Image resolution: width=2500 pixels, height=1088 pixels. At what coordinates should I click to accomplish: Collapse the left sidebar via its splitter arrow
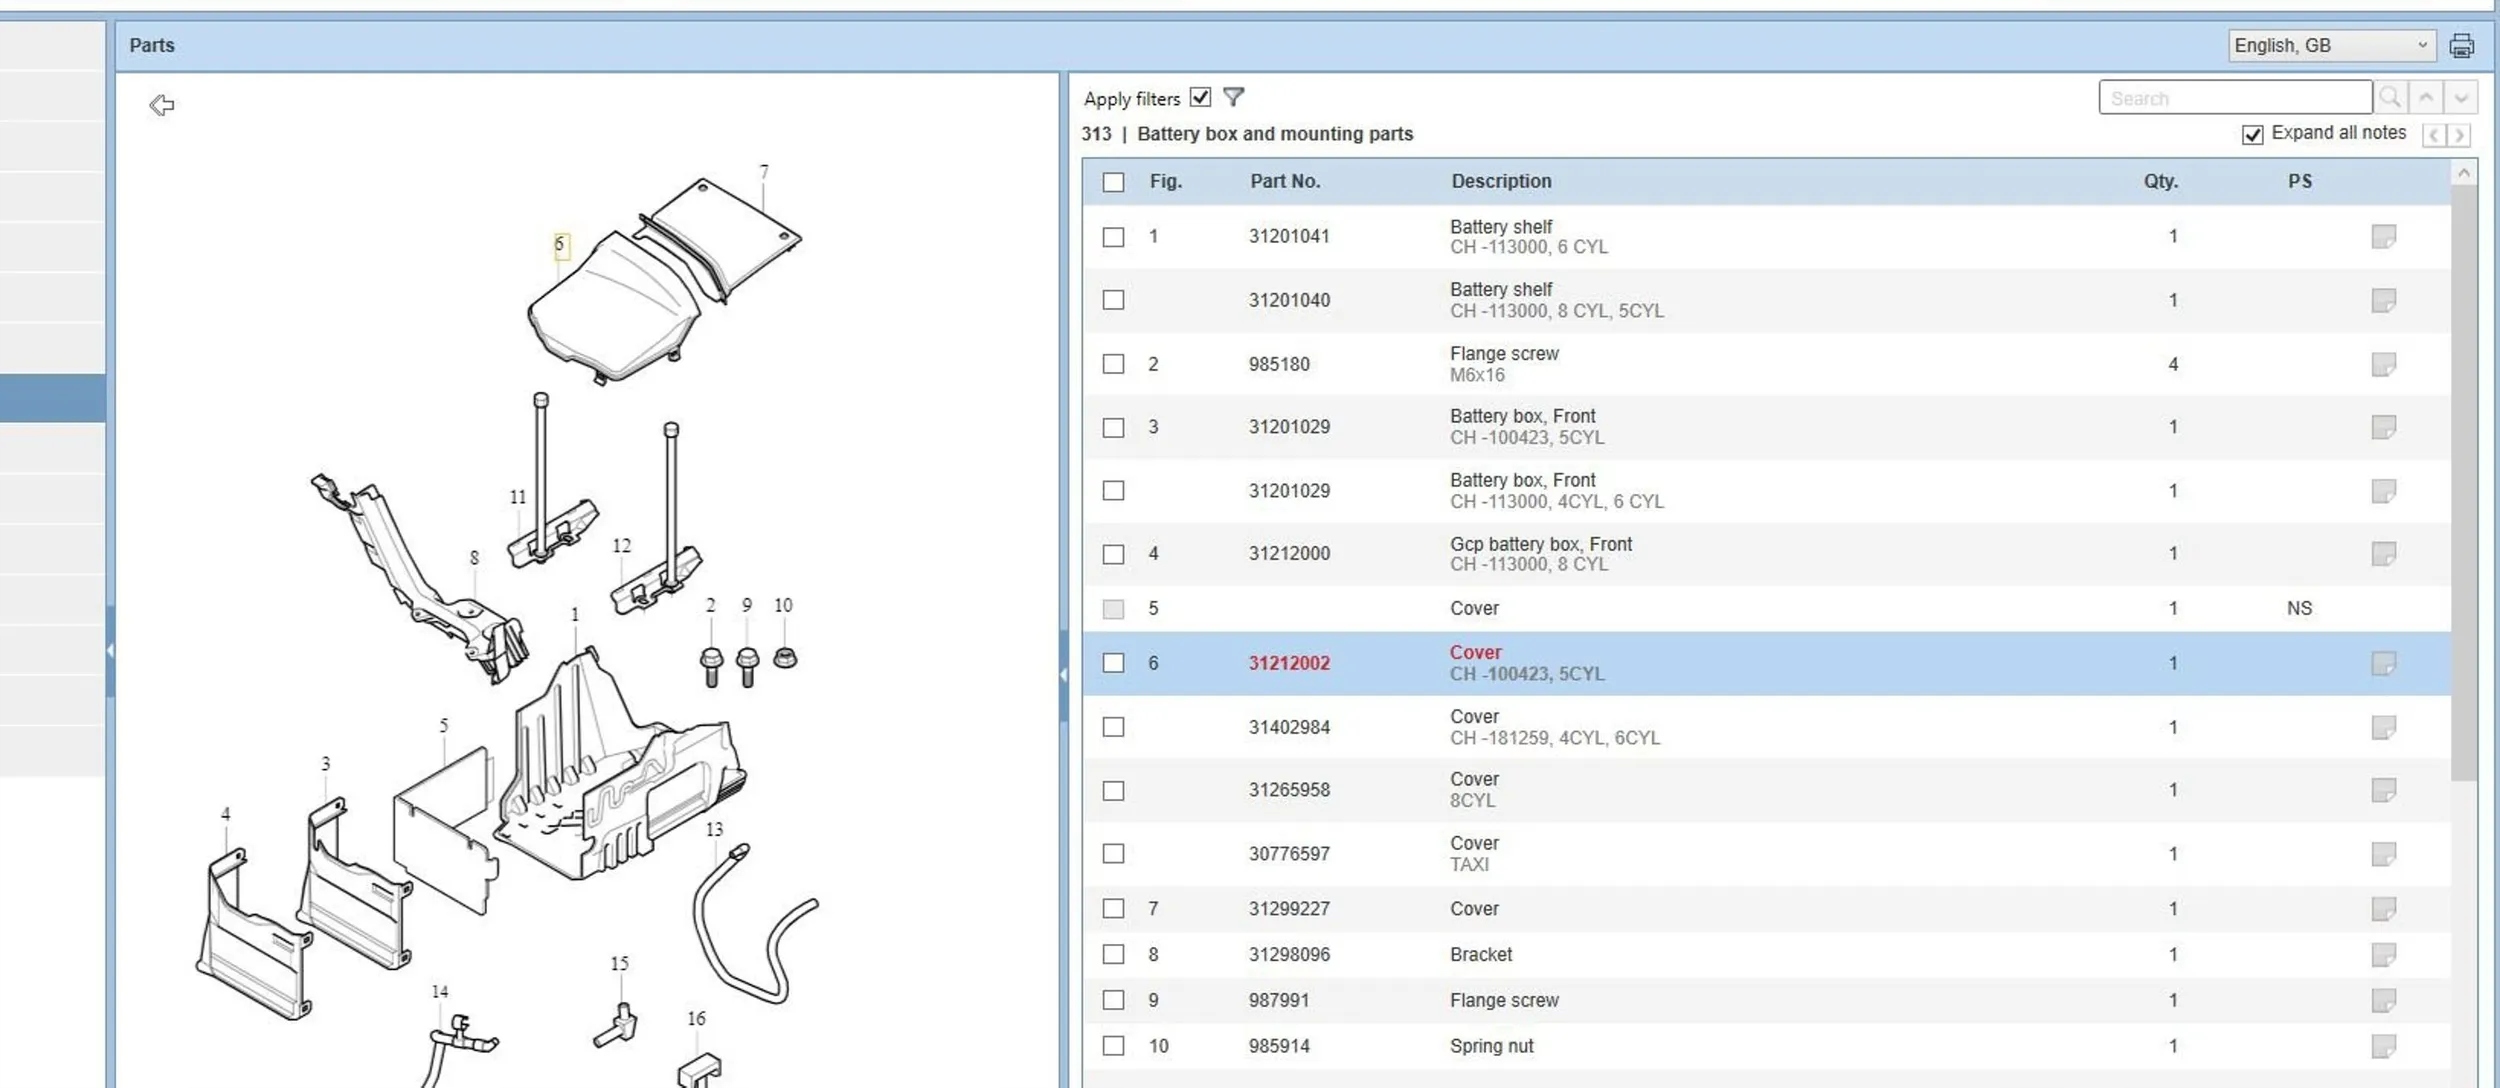pyautogui.click(x=110, y=650)
